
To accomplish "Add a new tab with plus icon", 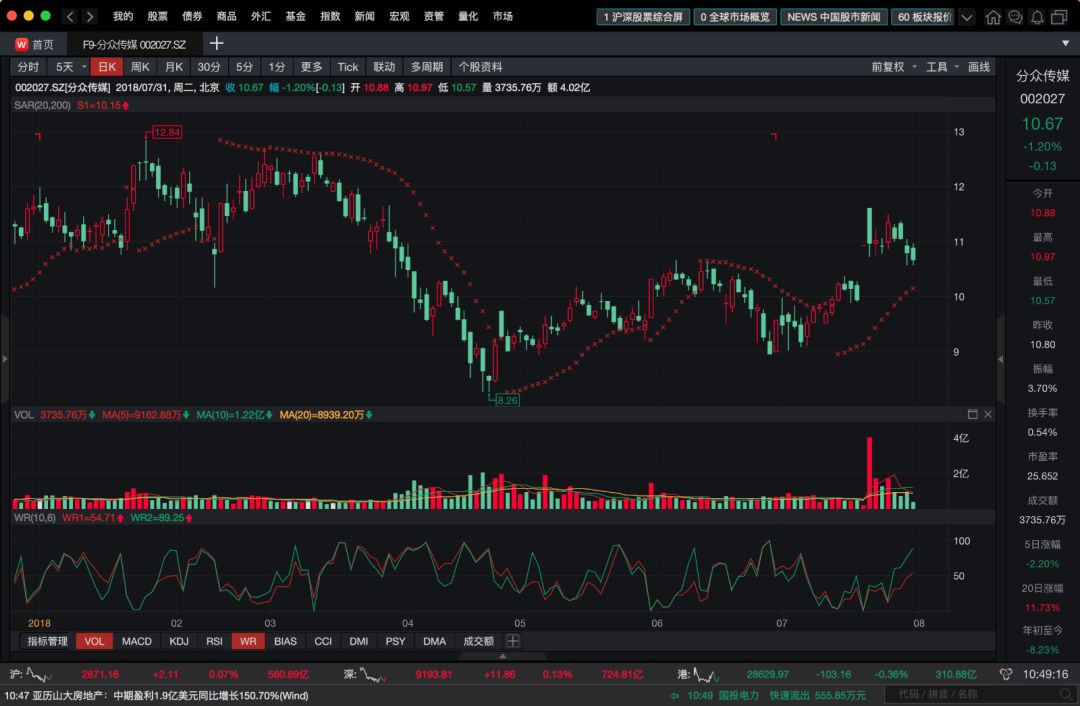I will click(x=216, y=44).
